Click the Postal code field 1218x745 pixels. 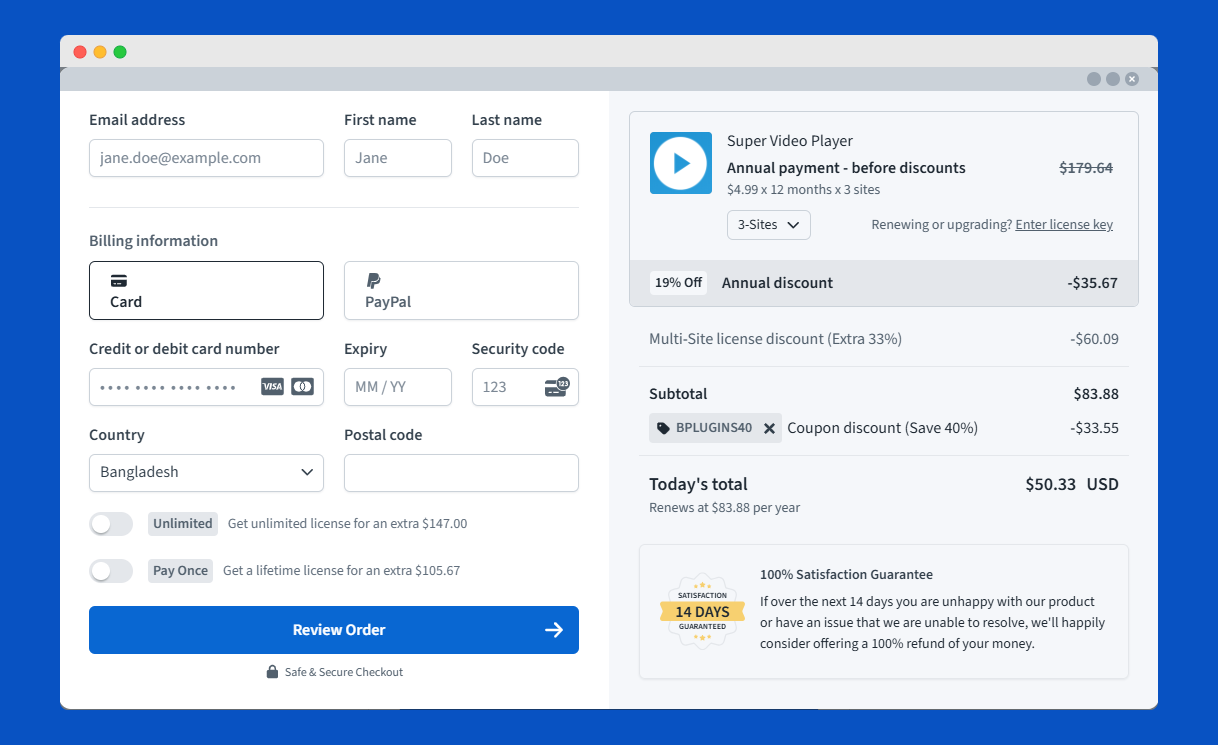(x=461, y=472)
